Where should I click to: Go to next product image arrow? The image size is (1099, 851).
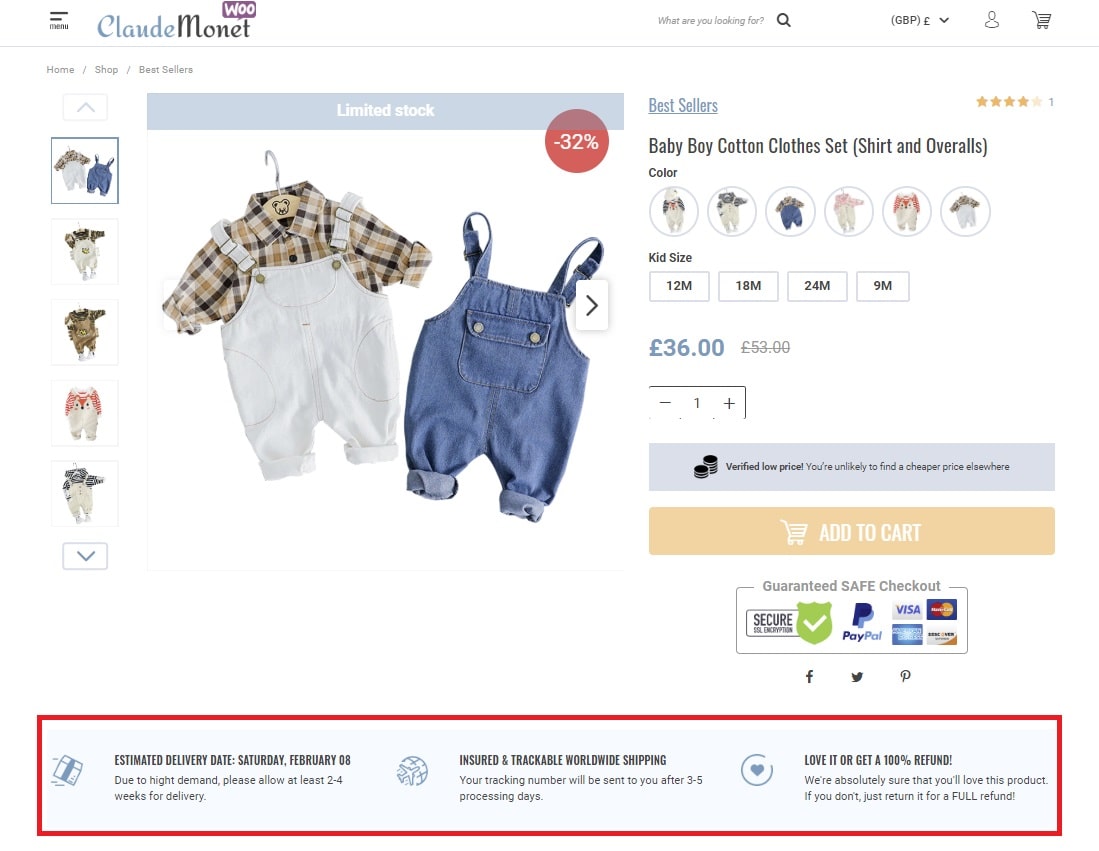592,305
